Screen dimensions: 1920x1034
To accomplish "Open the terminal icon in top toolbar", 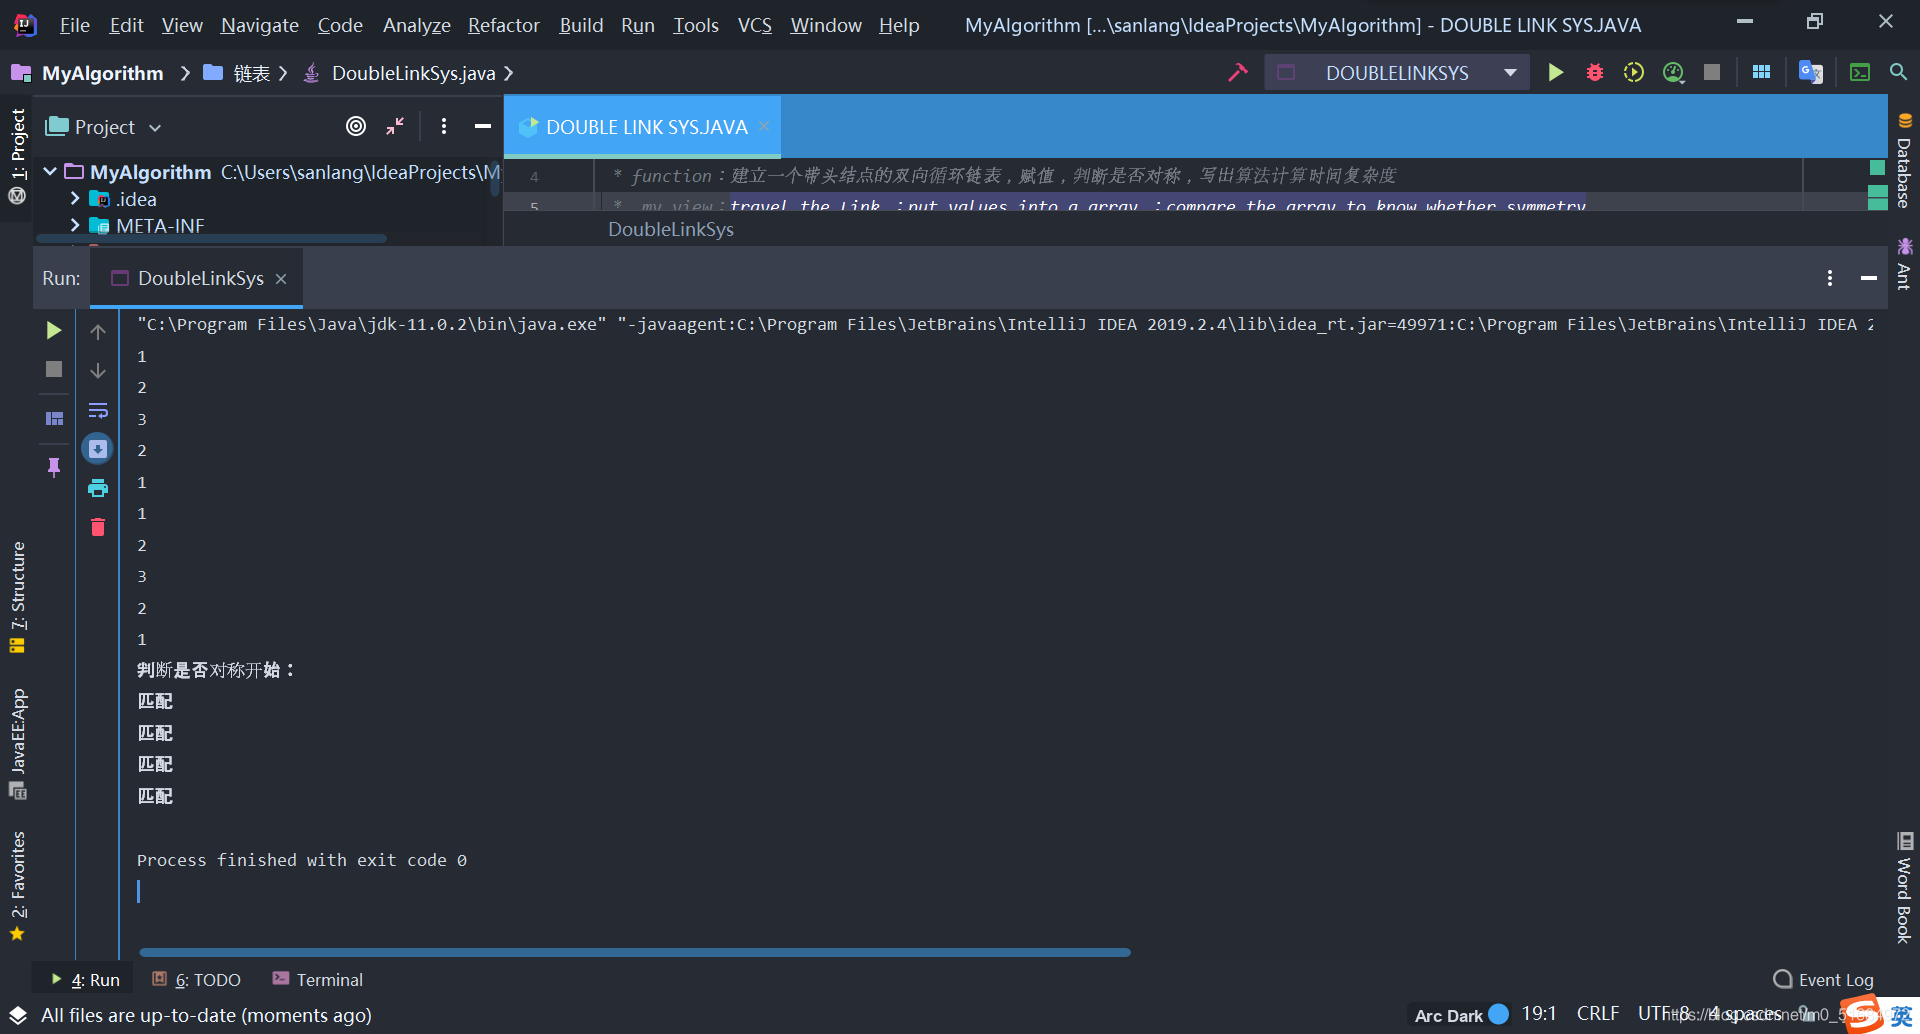I will tap(1860, 72).
